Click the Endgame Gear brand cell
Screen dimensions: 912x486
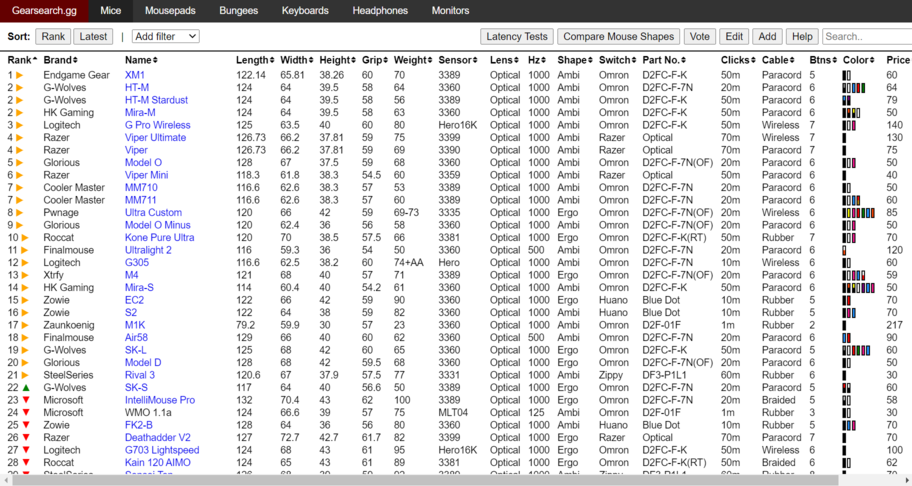coord(76,75)
